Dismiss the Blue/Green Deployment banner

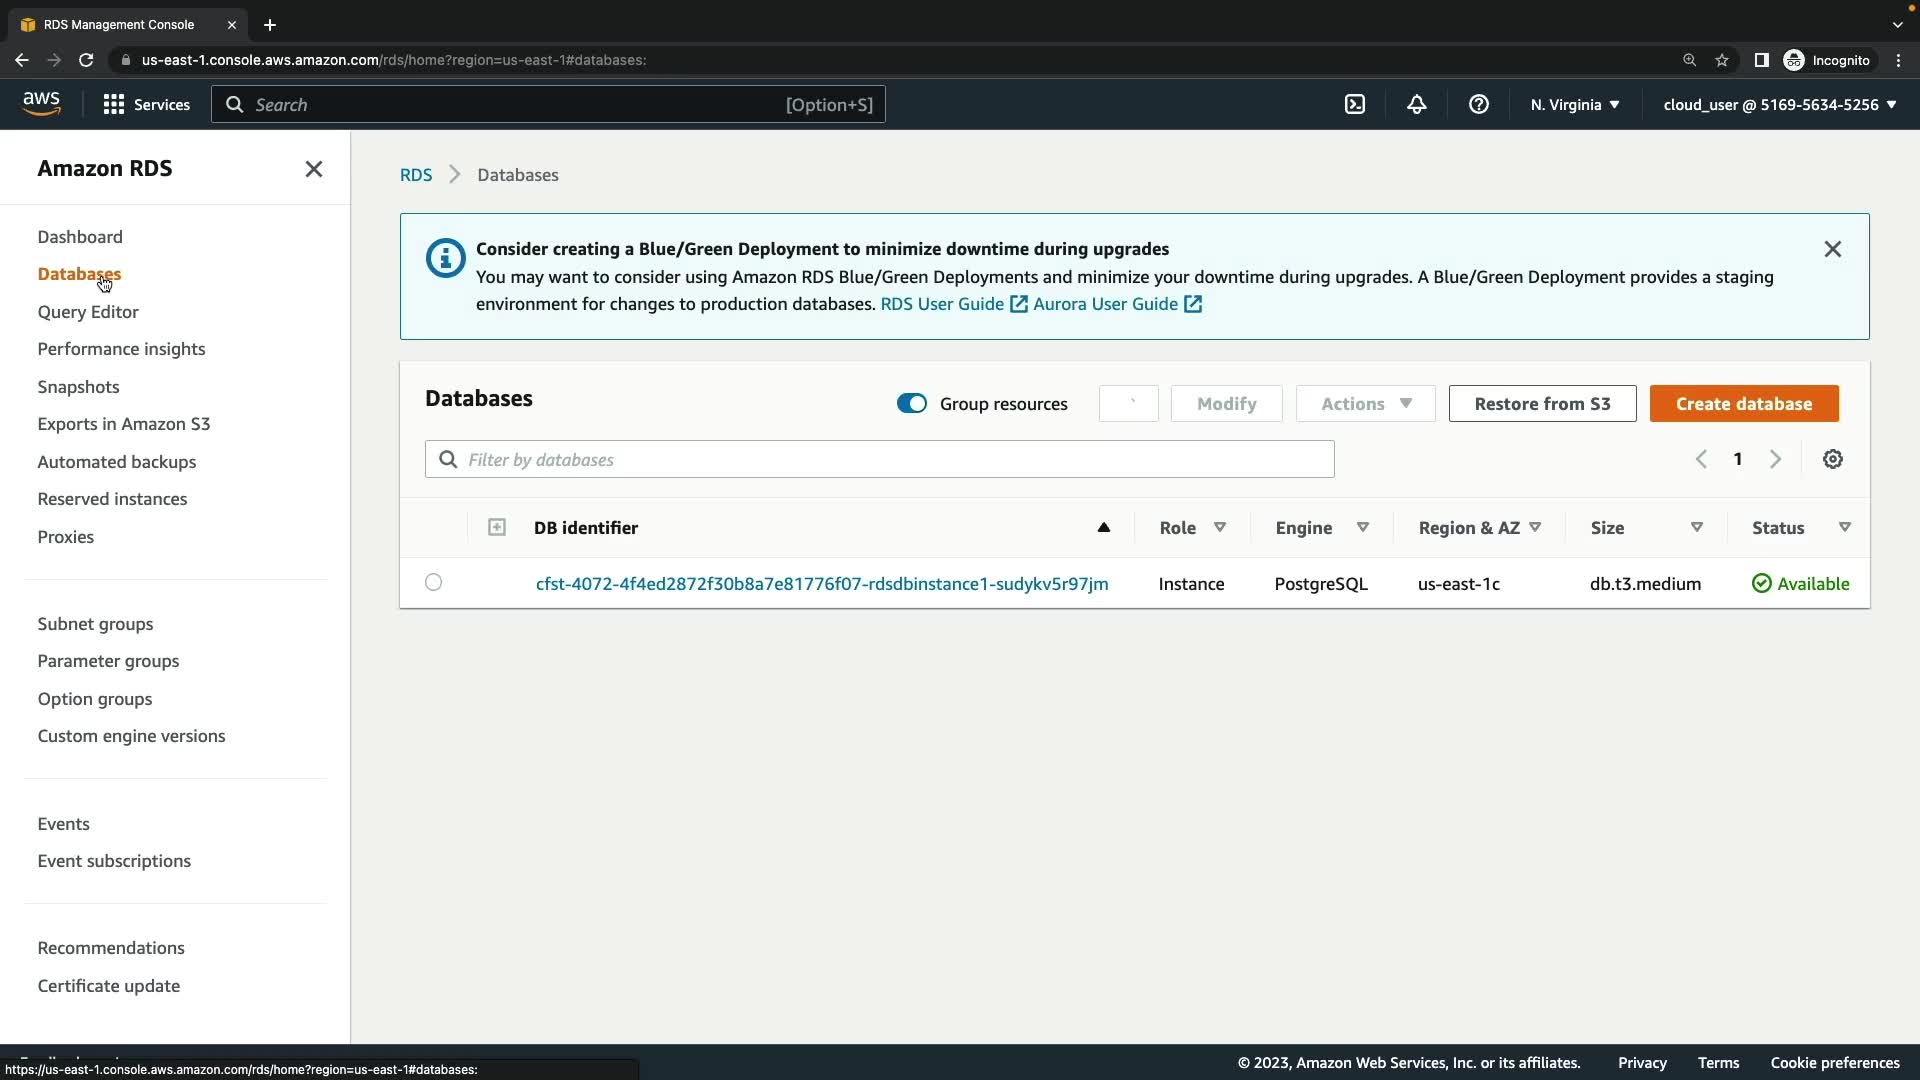1832,249
